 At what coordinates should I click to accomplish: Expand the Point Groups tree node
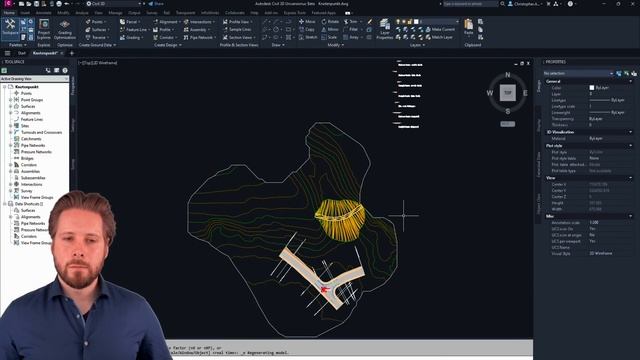click(11, 100)
